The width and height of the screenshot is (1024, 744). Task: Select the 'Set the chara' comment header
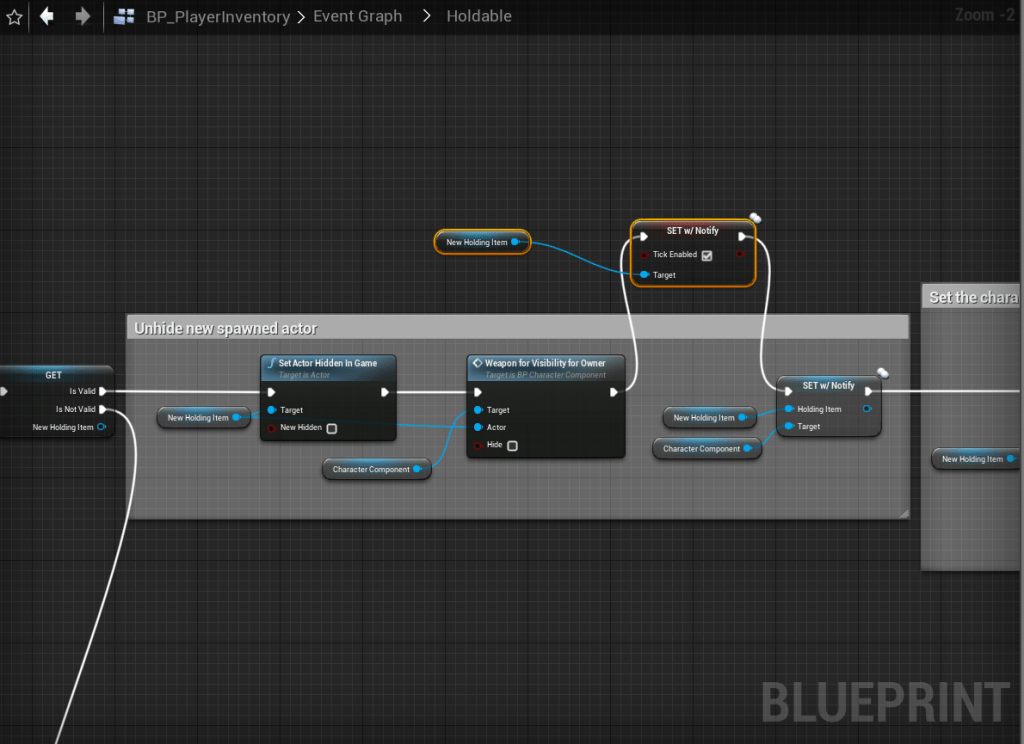coord(971,298)
